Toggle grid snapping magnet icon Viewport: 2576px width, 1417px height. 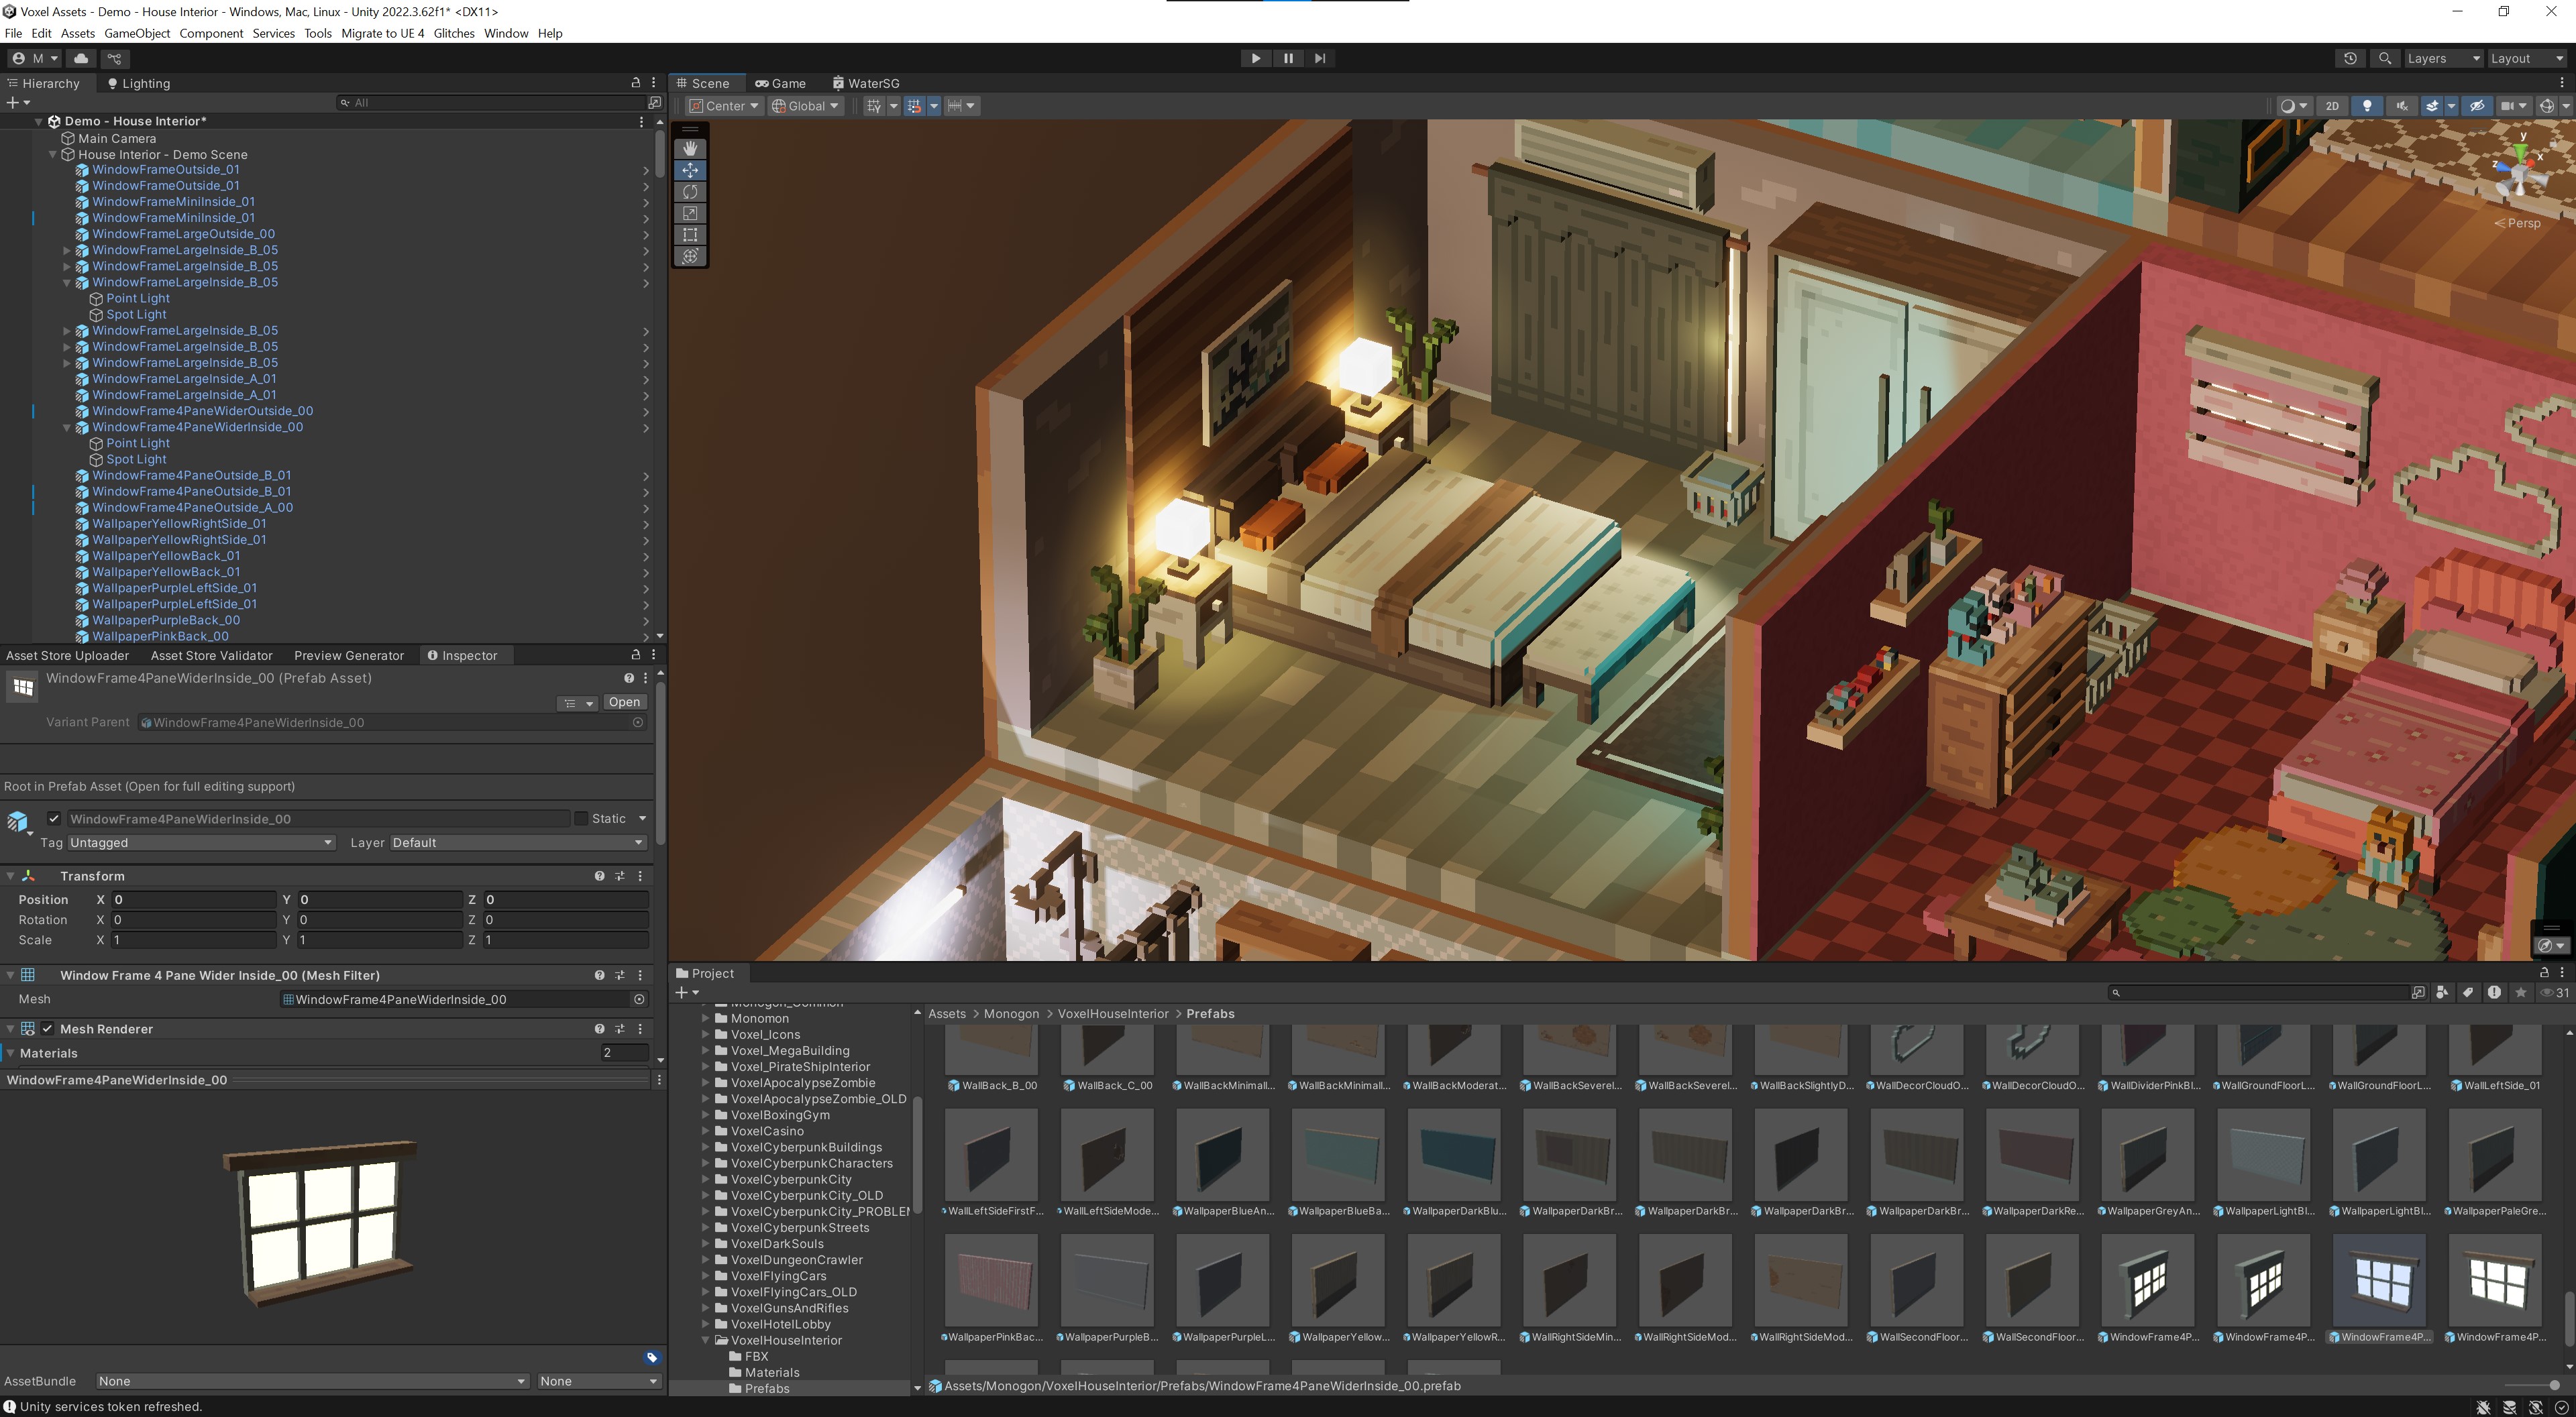(x=913, y=106)
